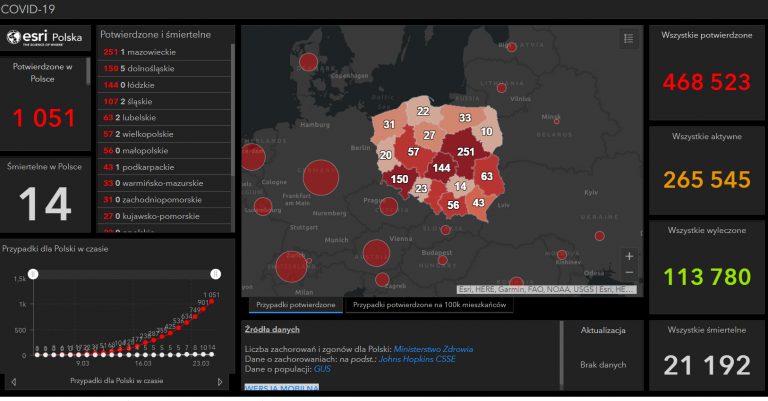Select warmińsko-mazurskie row in the list
This screenshot has width=768, height=401.
(164, 183)
